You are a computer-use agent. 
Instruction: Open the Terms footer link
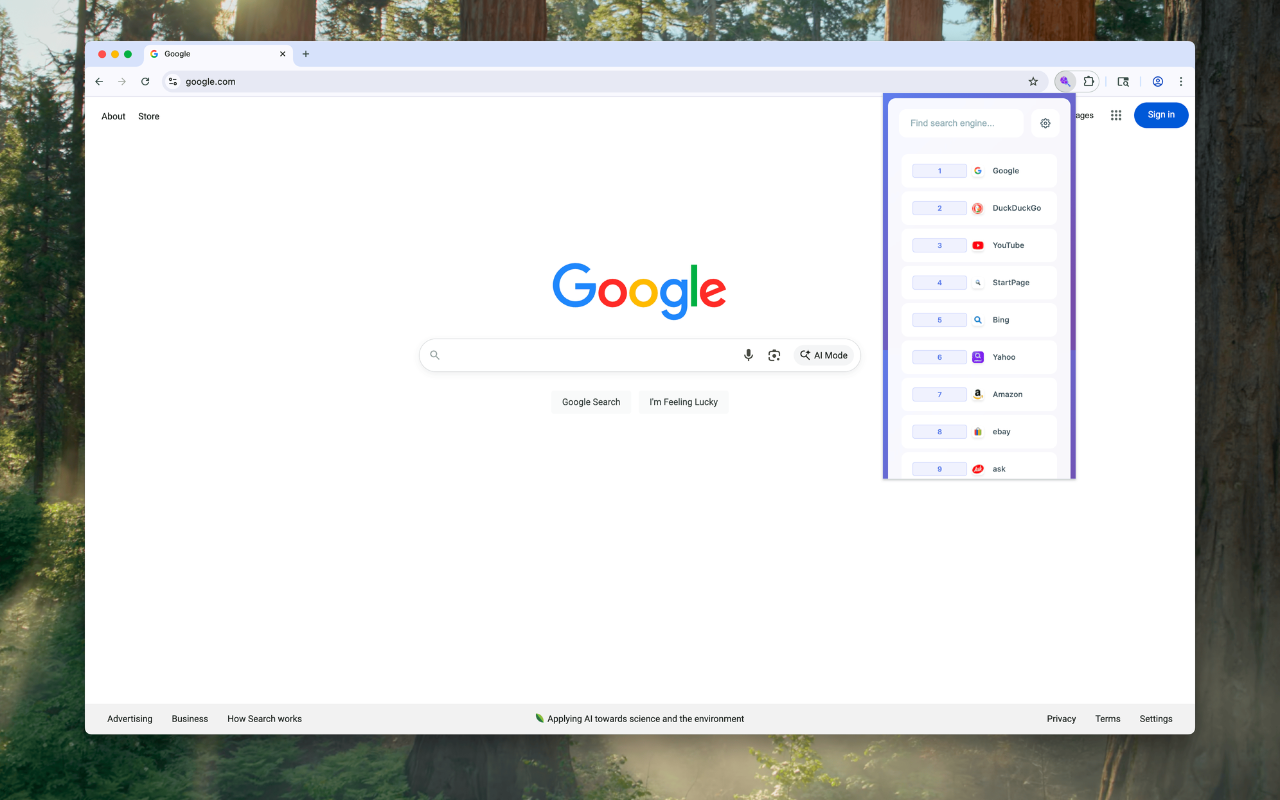point(1108,719)
